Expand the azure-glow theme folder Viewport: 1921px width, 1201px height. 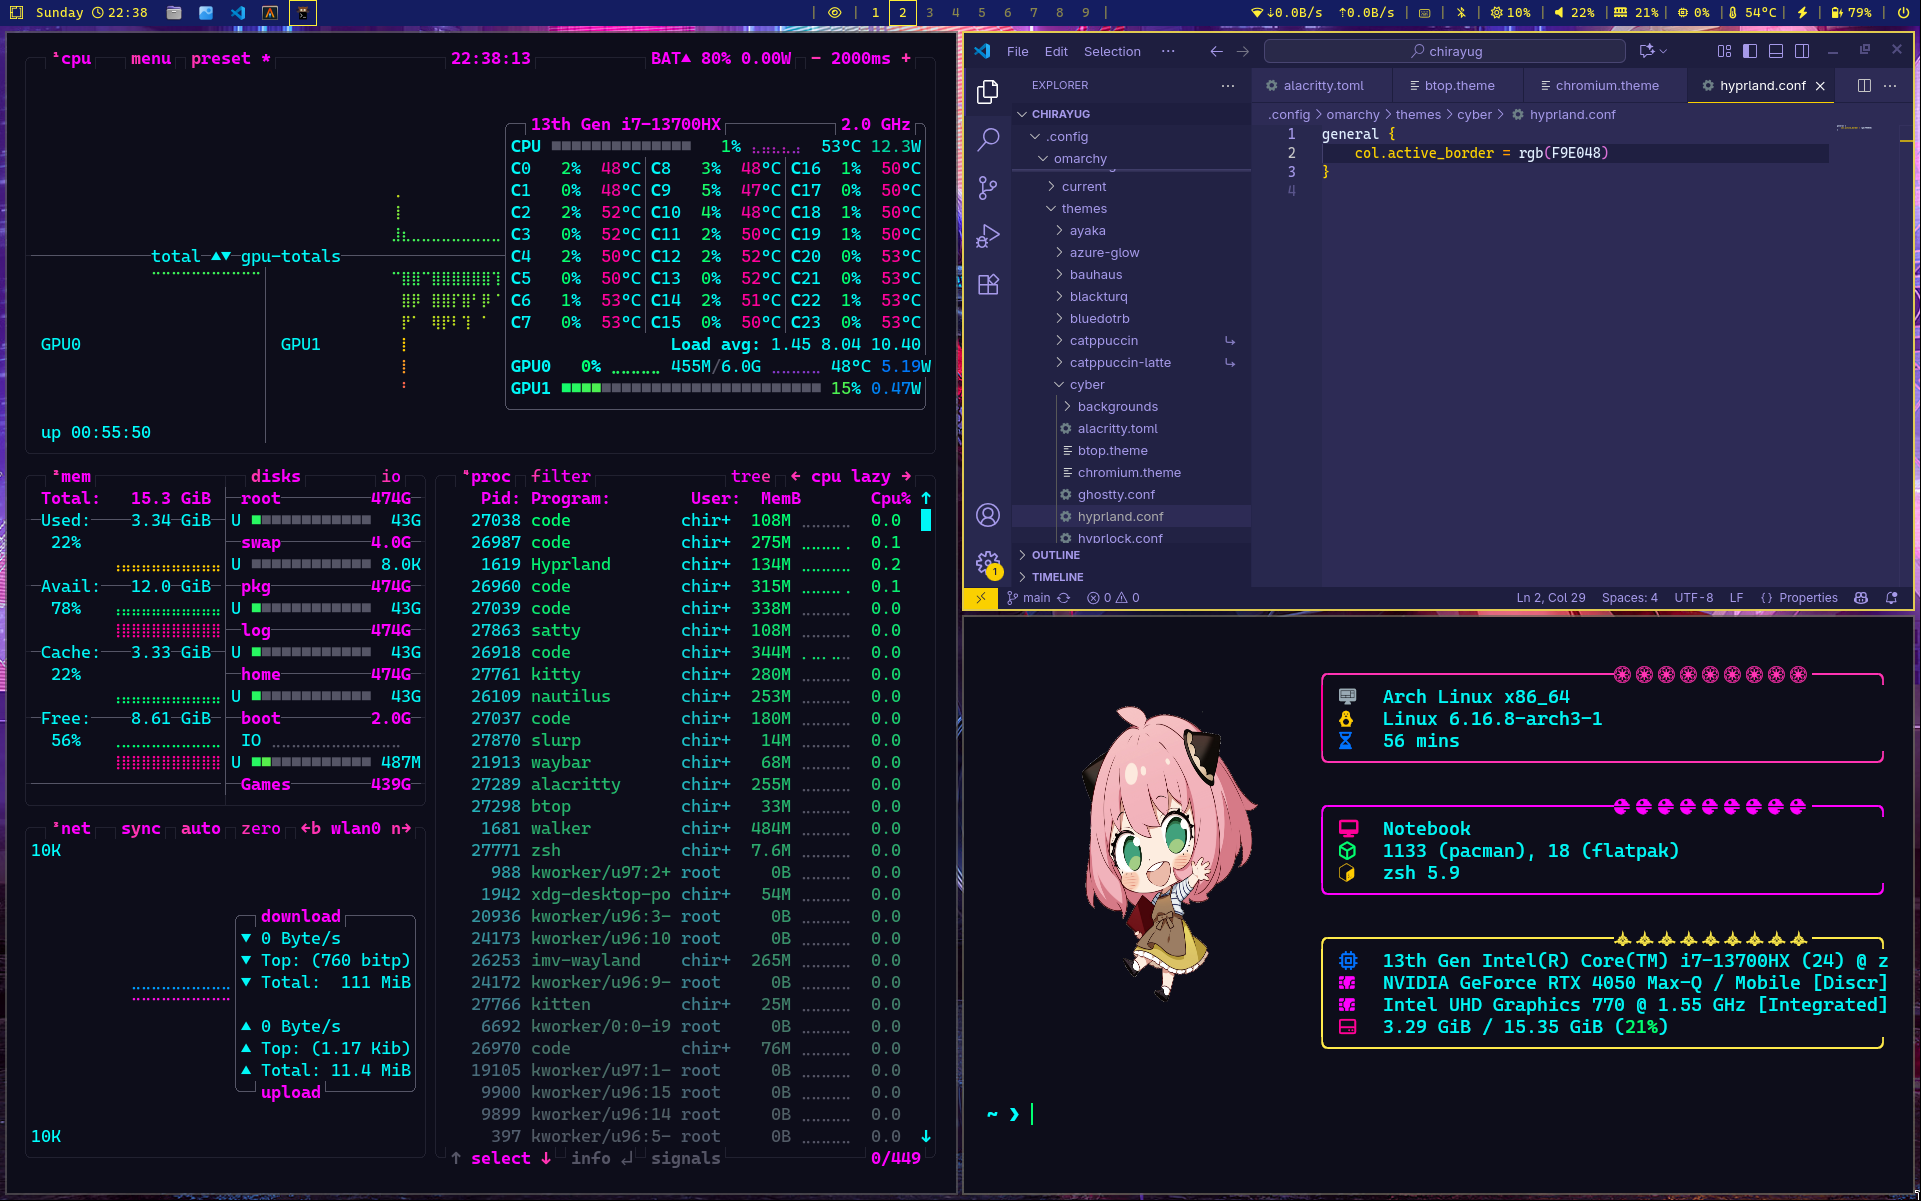pyautogui.click(x=1132, y=252)
